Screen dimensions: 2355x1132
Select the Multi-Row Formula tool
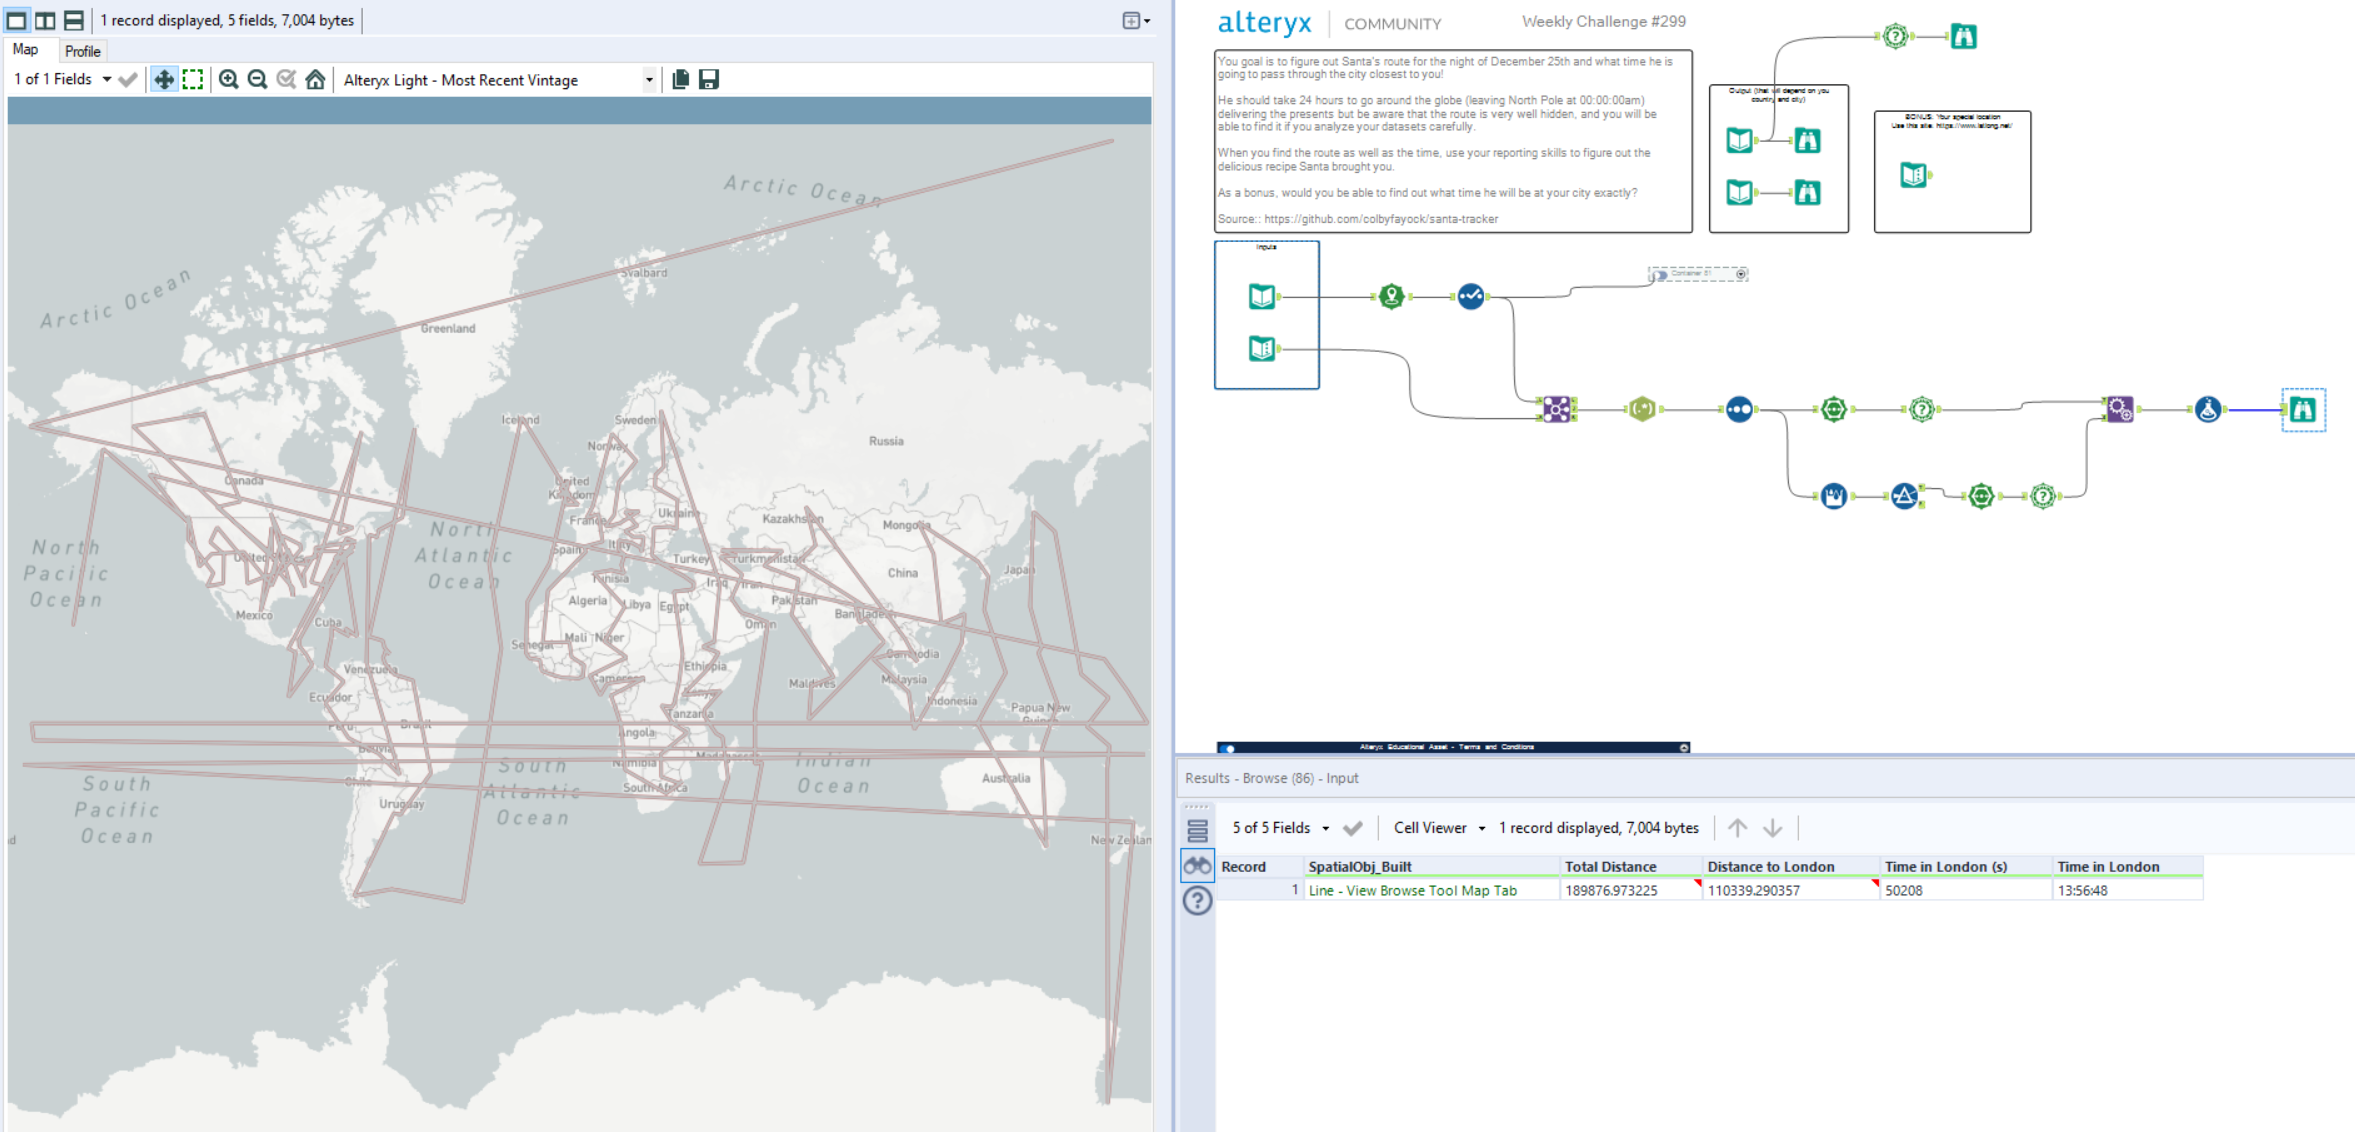(x=1739, y=409)
